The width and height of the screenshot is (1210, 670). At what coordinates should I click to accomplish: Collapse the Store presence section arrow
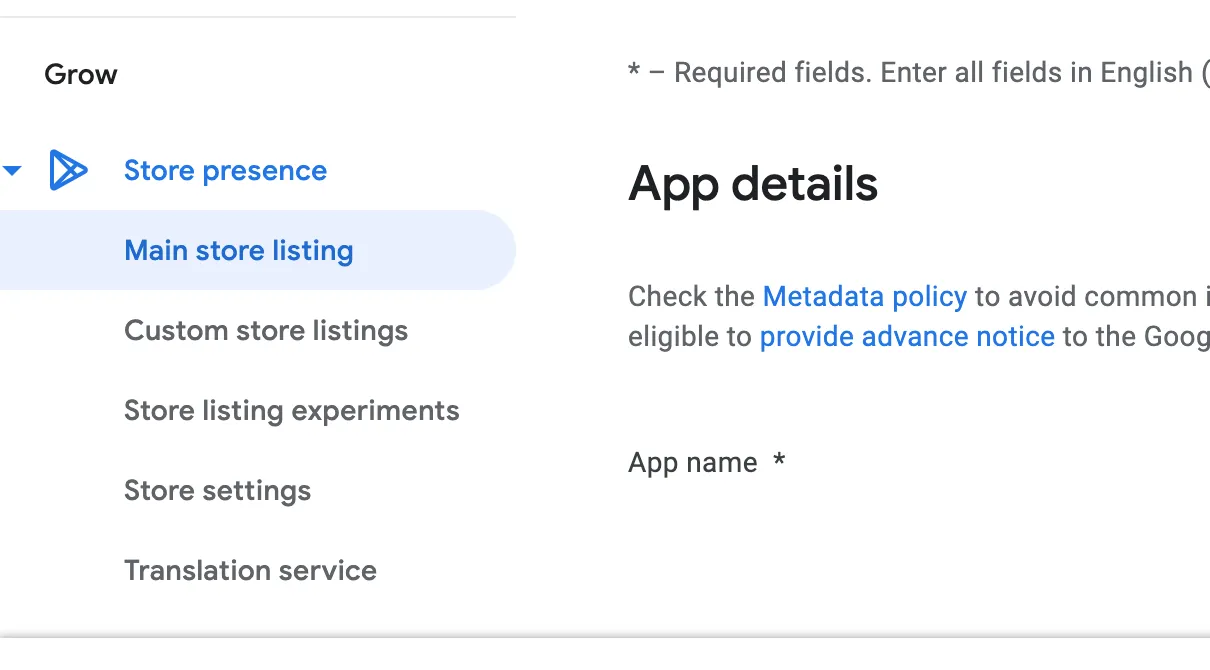coord(12,171)
